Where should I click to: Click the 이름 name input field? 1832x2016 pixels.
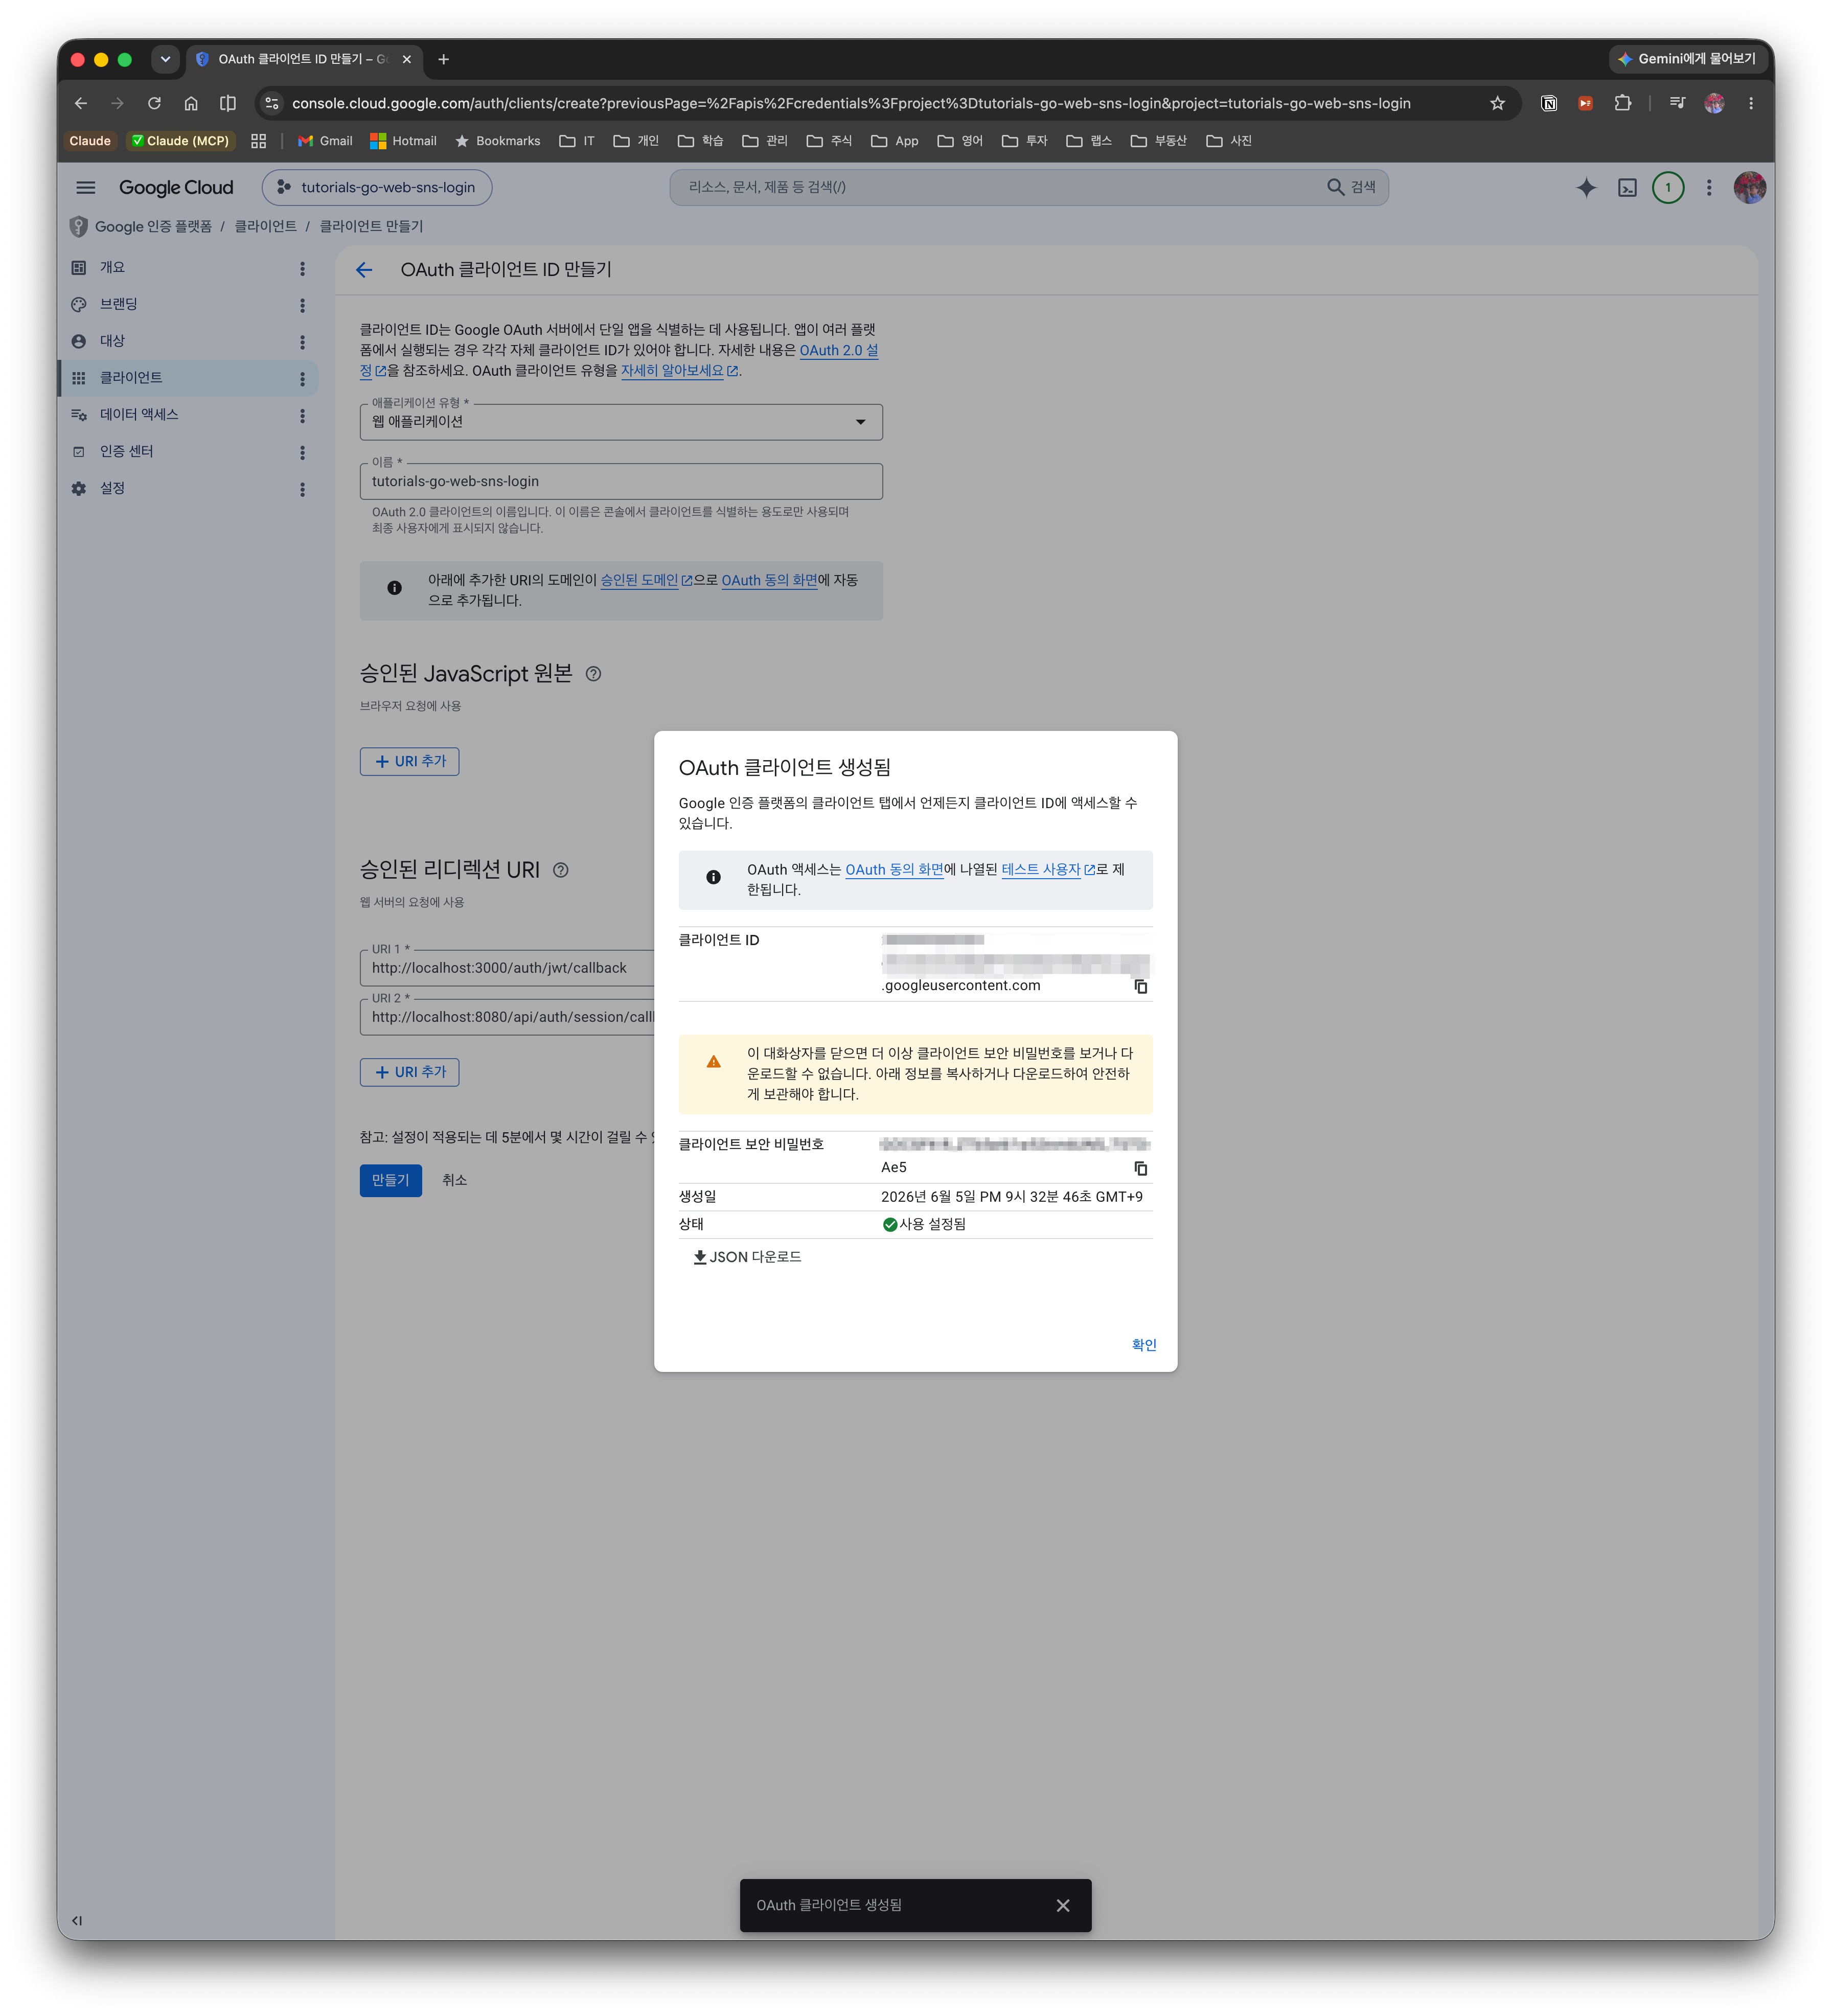(x=621, y=482)
